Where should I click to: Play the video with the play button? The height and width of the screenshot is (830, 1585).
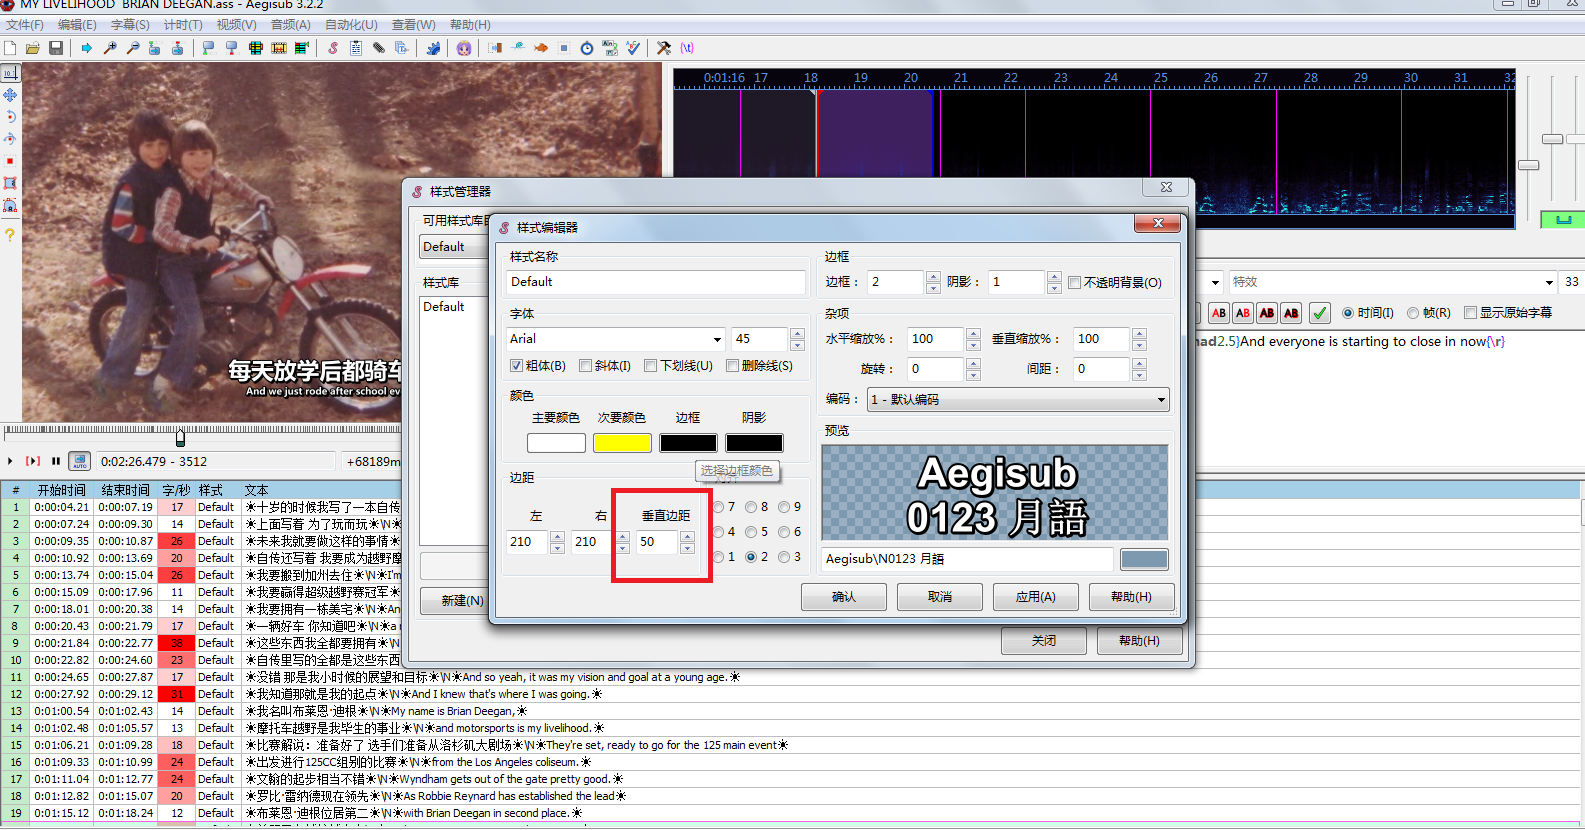pos(10,461)
